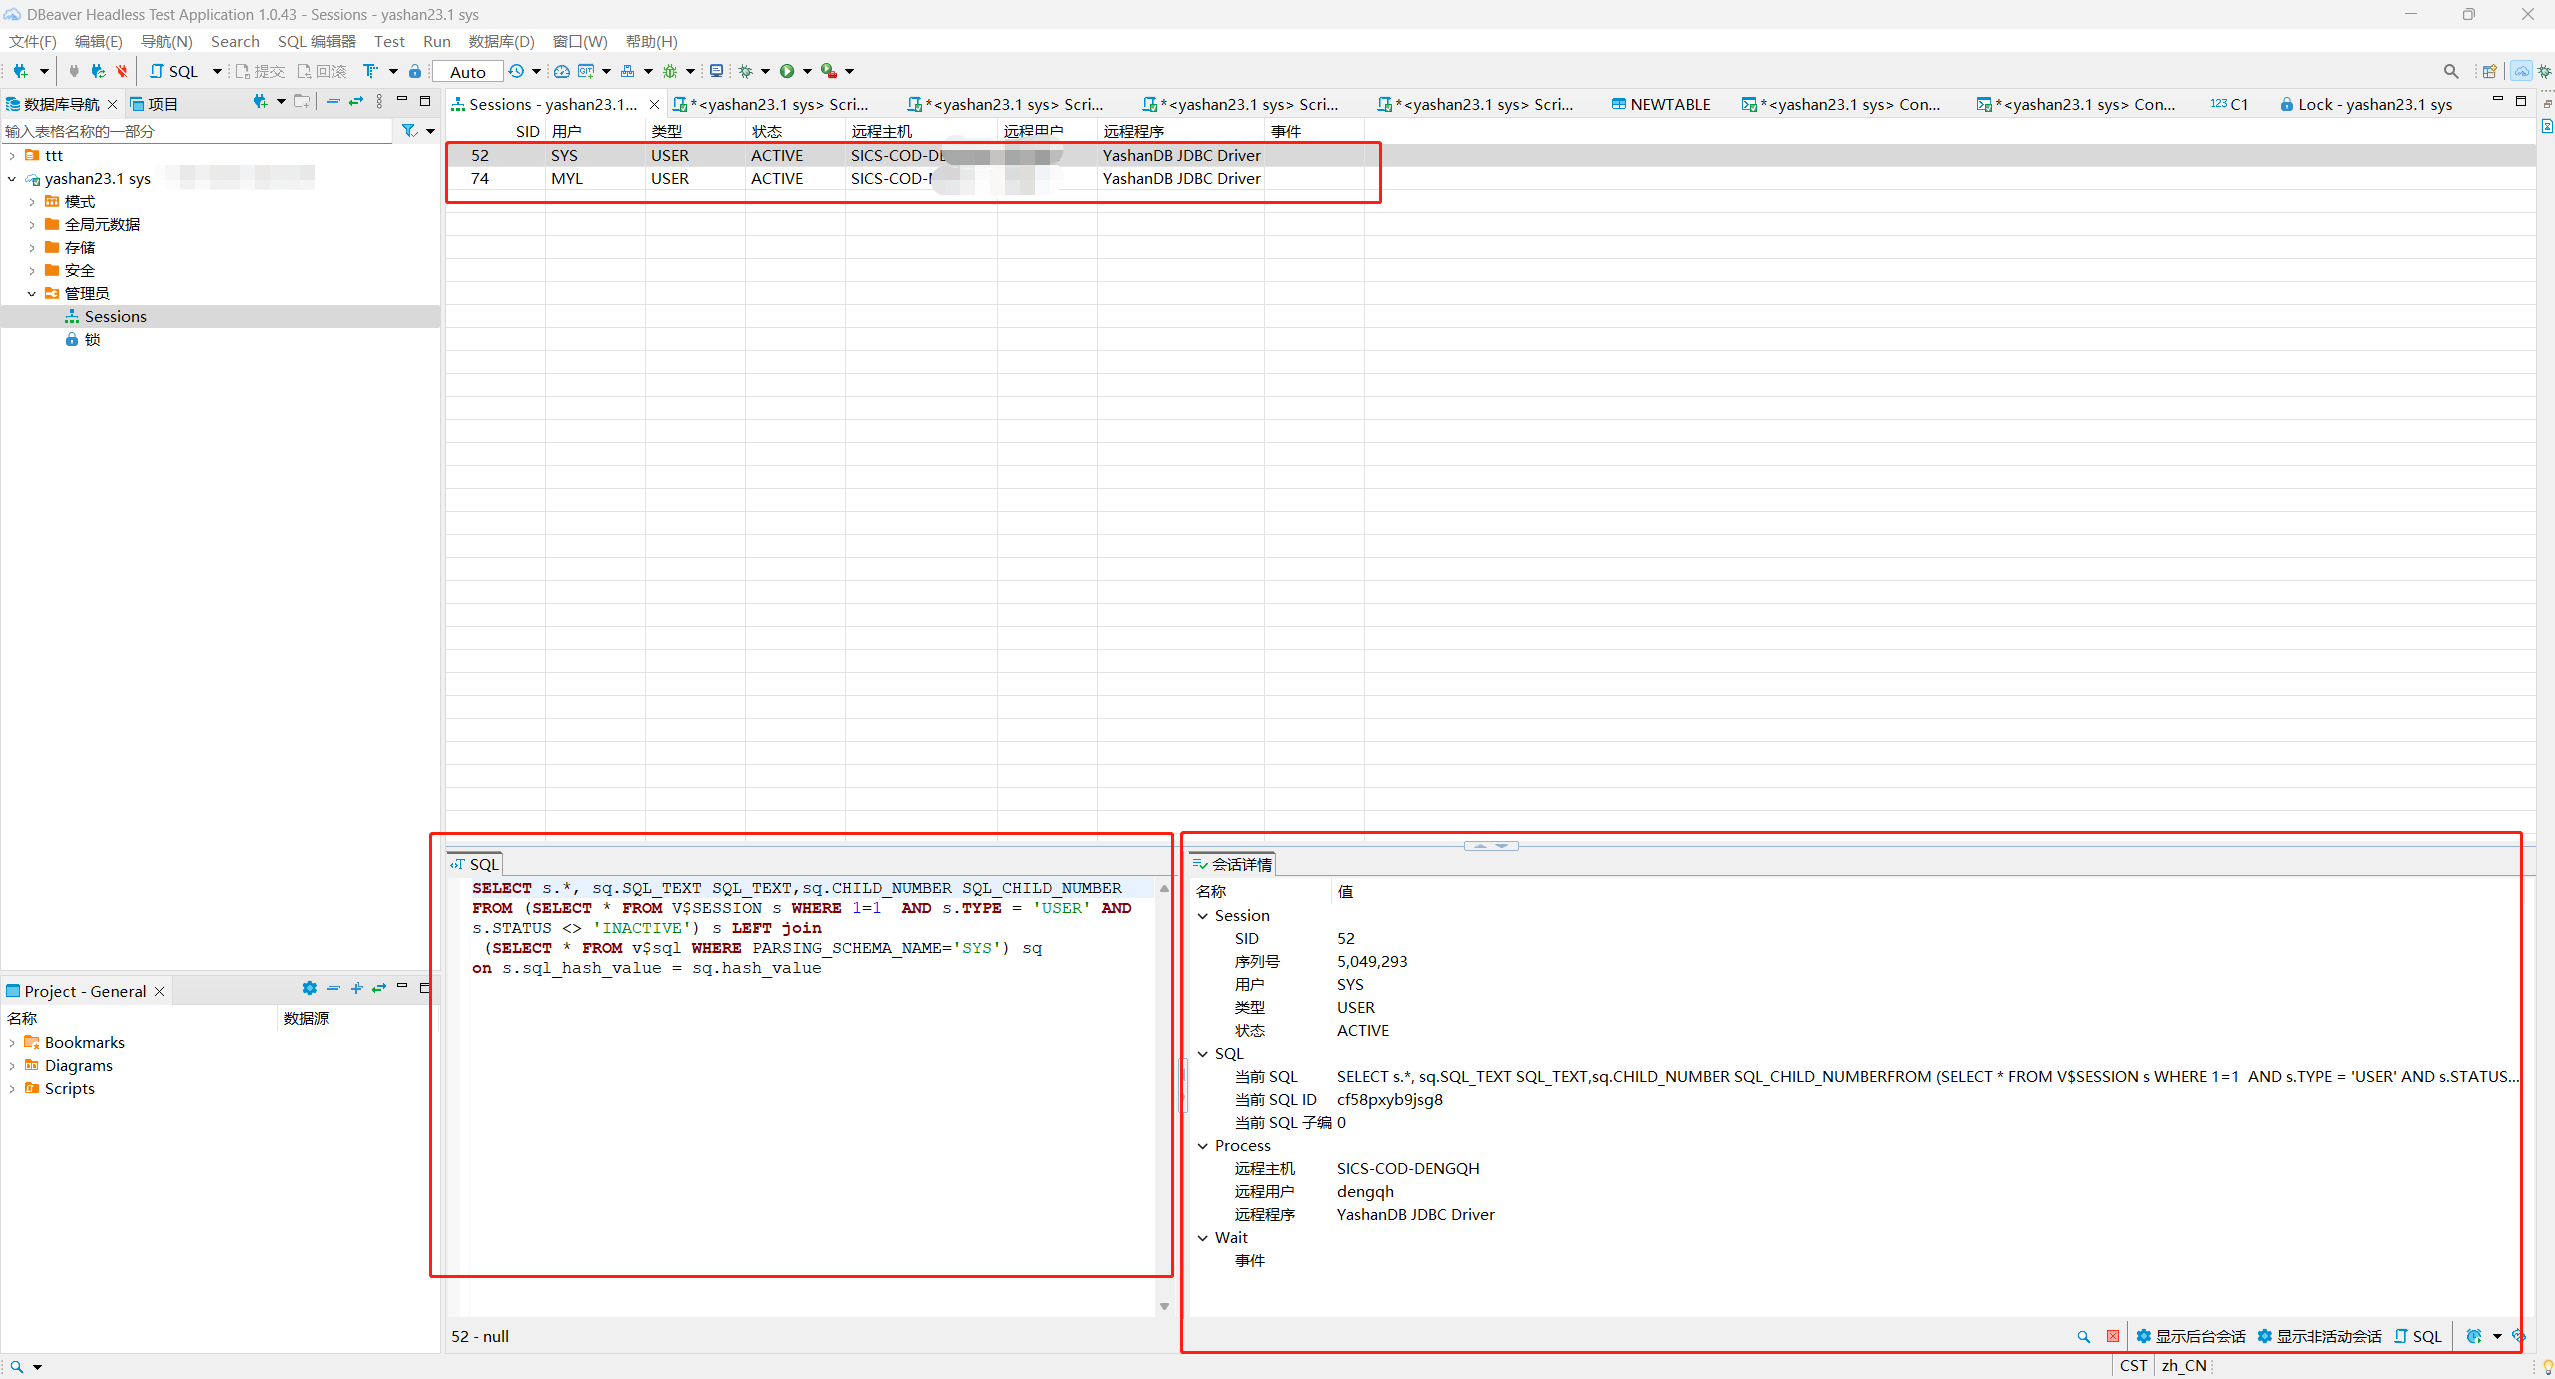
Task: Click the search magnifier at toolbar right
Action: pyautogui.click(x=2451, y=71)
